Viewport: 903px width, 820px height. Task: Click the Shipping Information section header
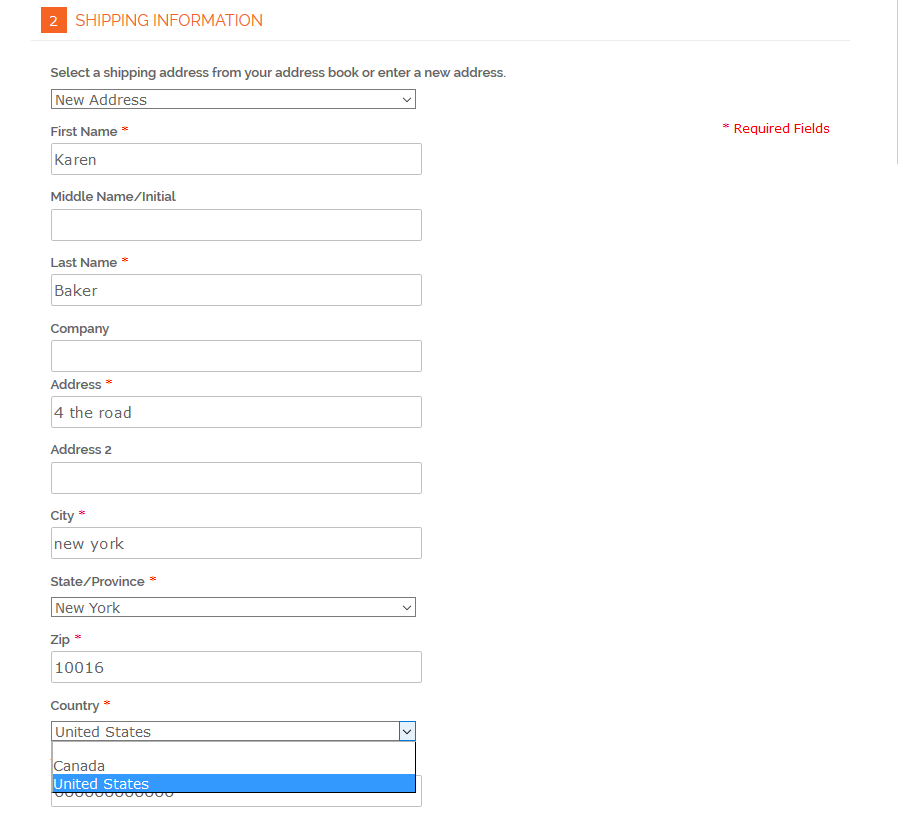click(x=168, y=20)
